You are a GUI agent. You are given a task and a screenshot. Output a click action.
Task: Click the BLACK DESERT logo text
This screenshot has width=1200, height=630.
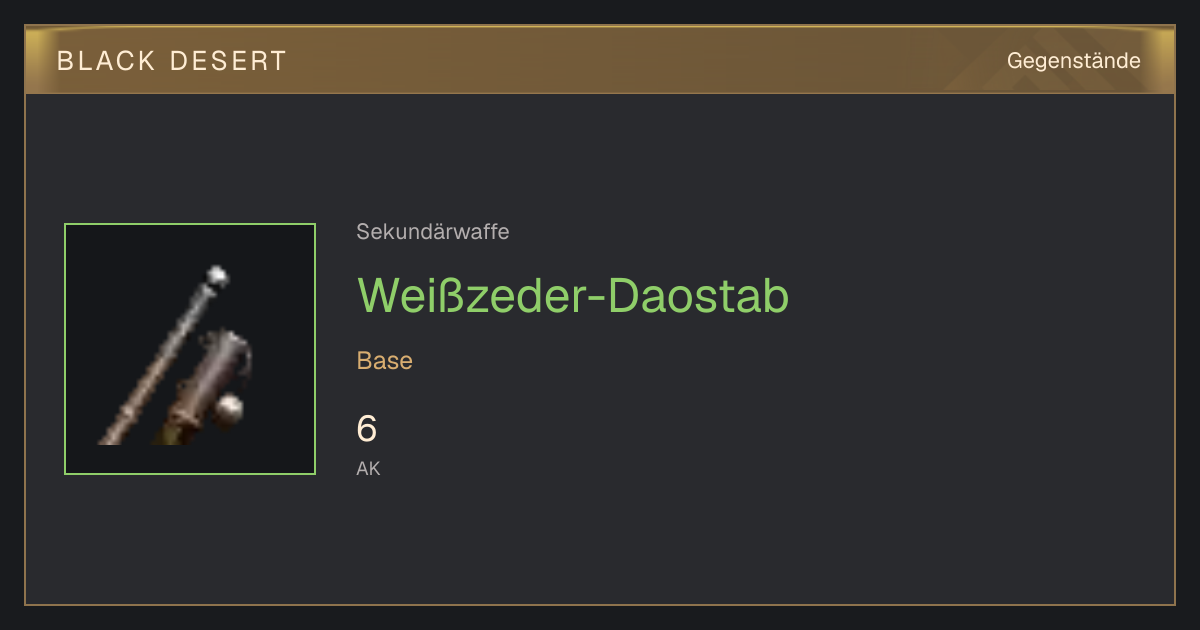point(172,61)
